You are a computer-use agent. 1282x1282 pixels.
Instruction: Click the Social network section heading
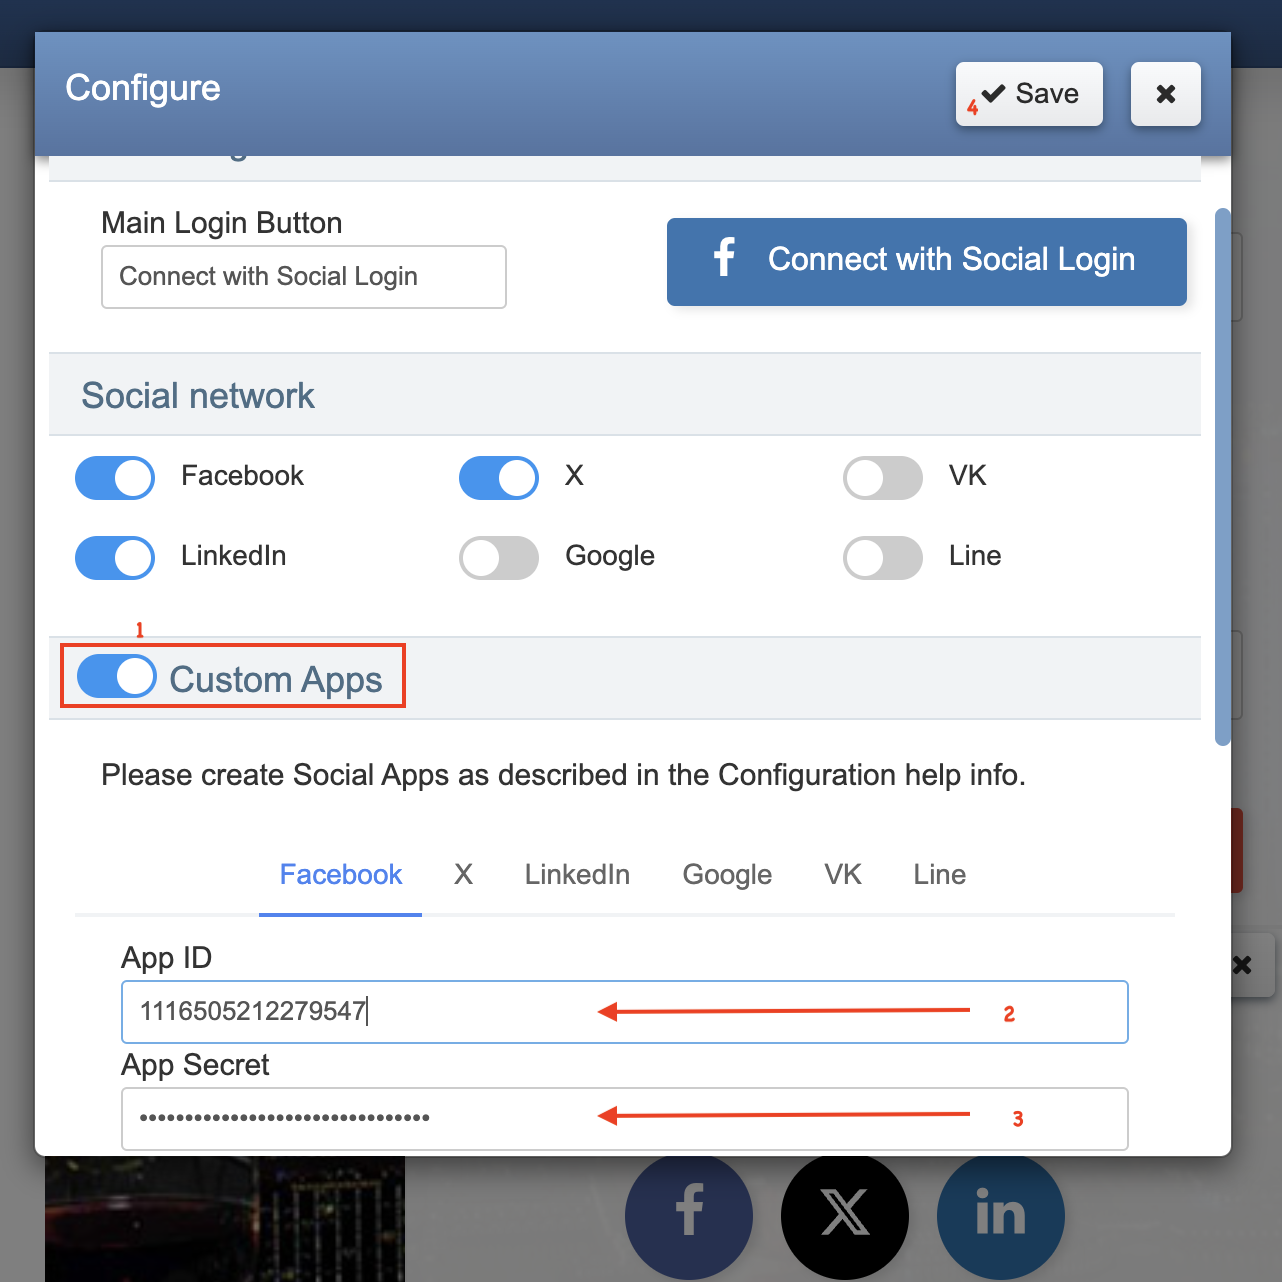[198, 396]
